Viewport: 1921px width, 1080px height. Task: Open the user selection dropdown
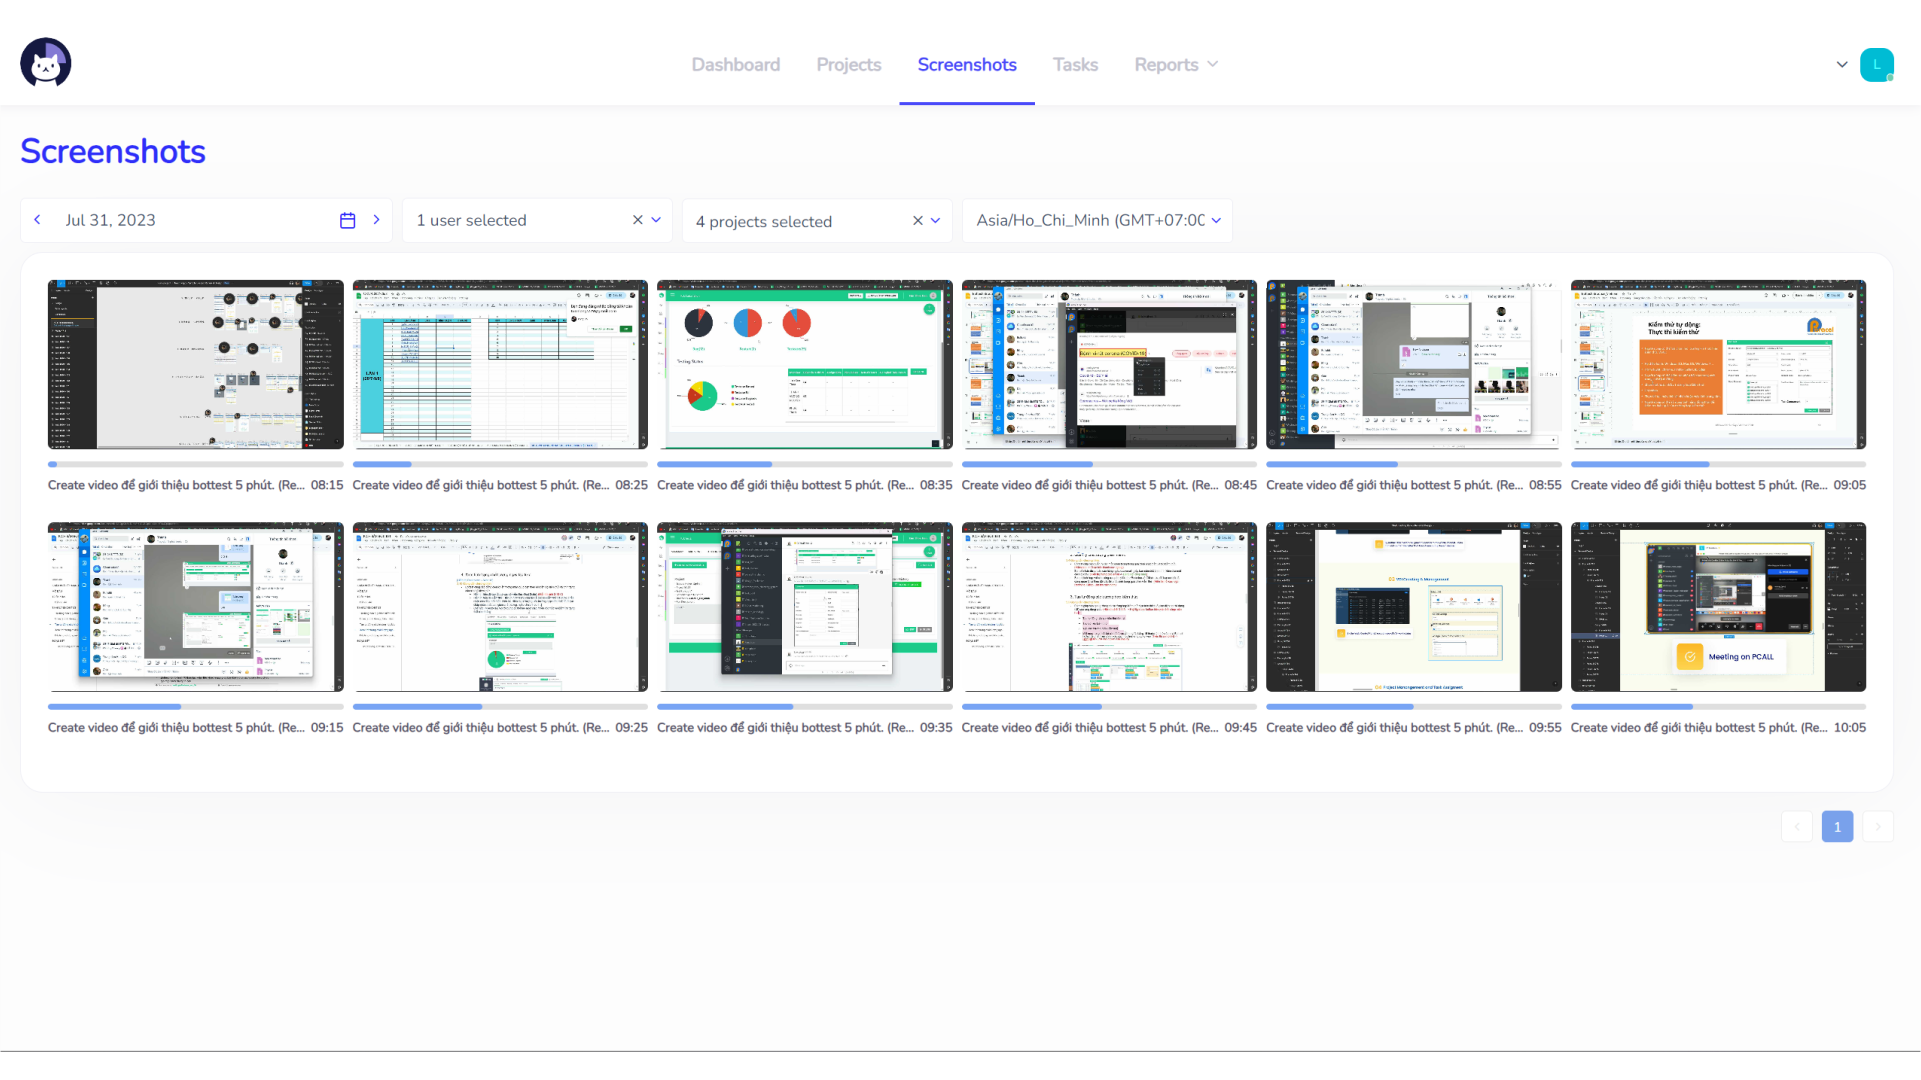coord(656,220)
